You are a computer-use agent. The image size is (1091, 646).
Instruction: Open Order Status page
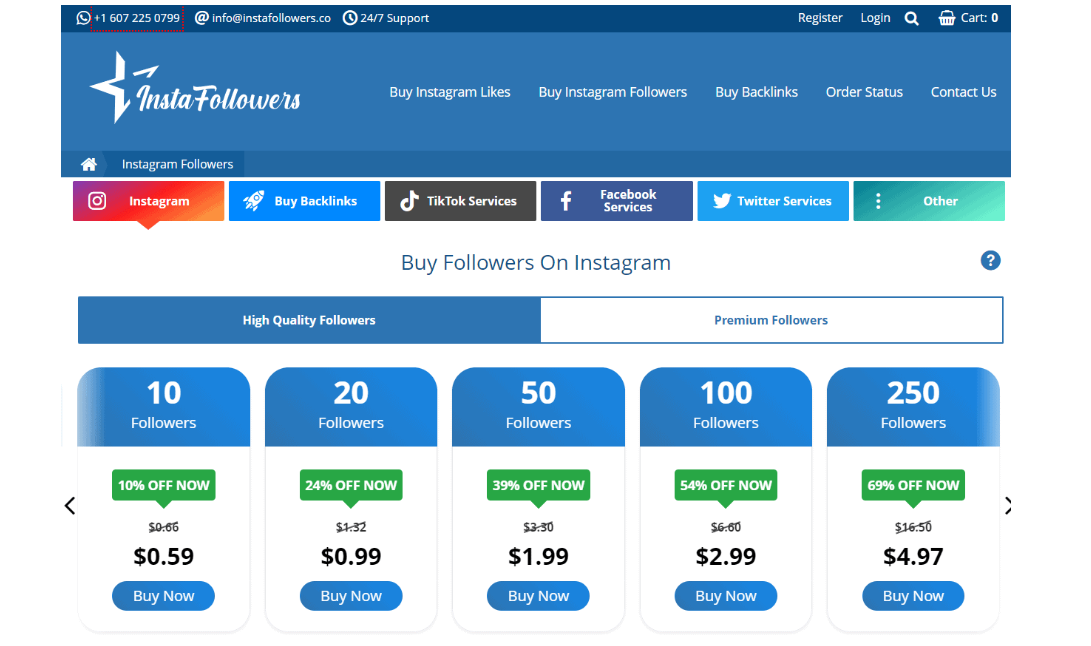(x=864, y=92)
